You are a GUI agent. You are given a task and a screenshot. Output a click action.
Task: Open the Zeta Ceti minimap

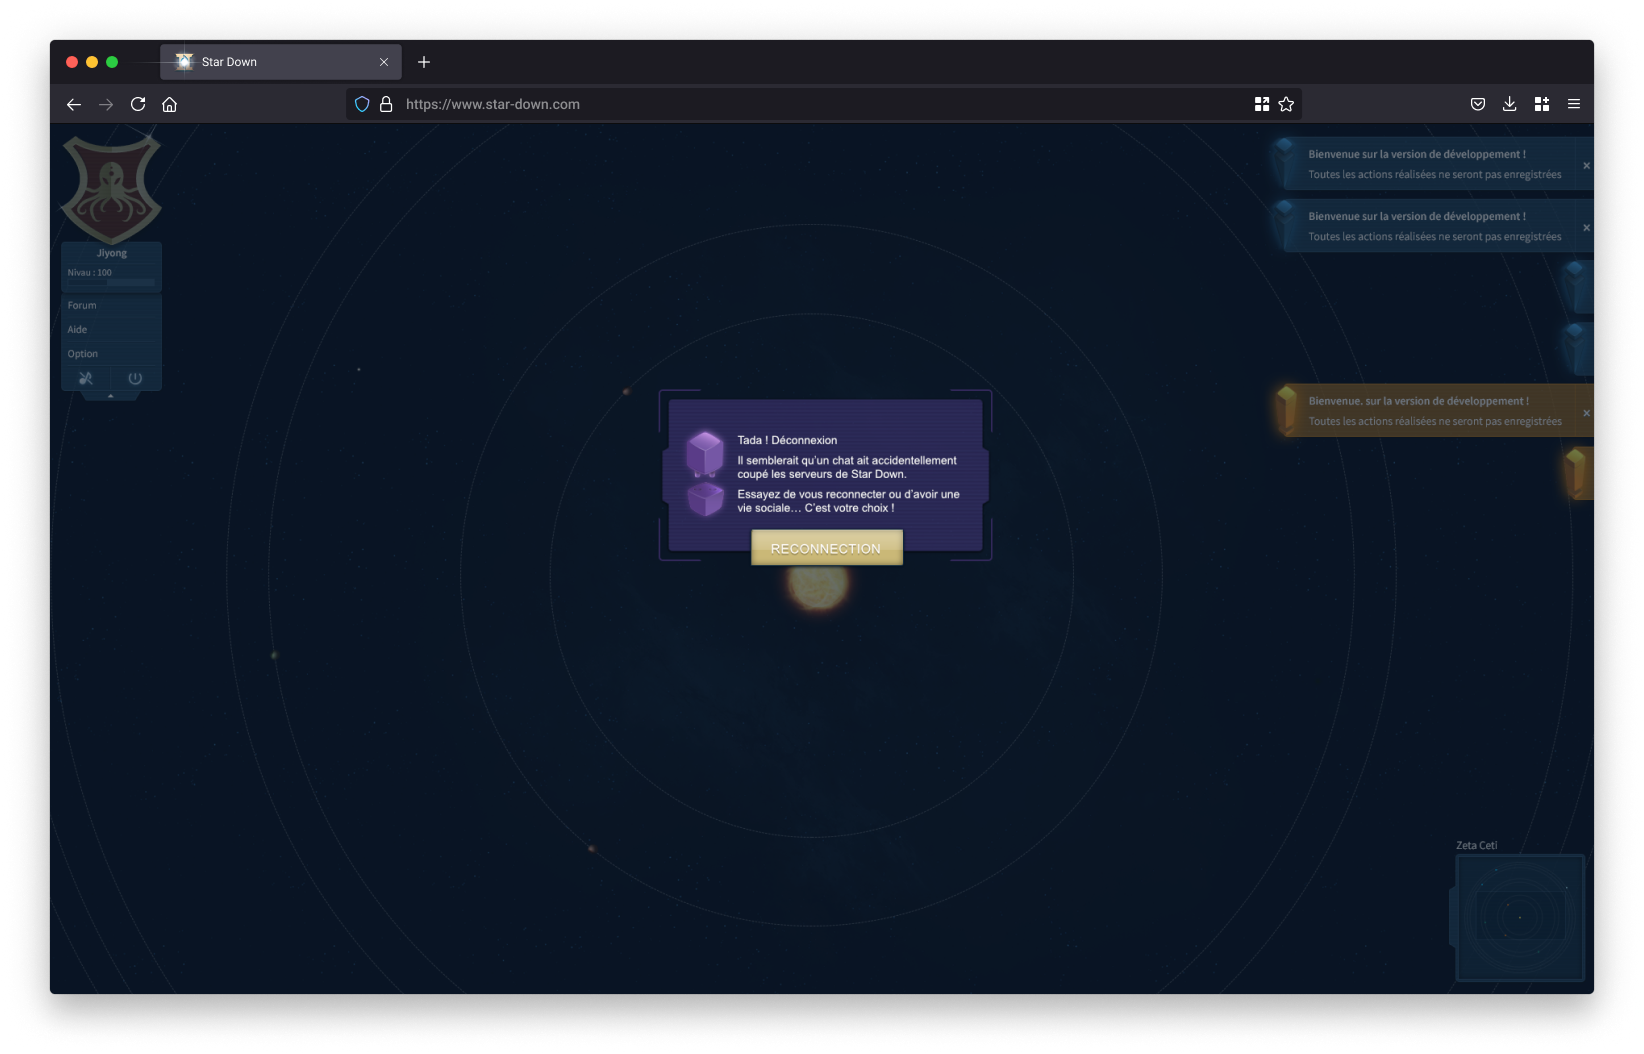pos(1519,917)
